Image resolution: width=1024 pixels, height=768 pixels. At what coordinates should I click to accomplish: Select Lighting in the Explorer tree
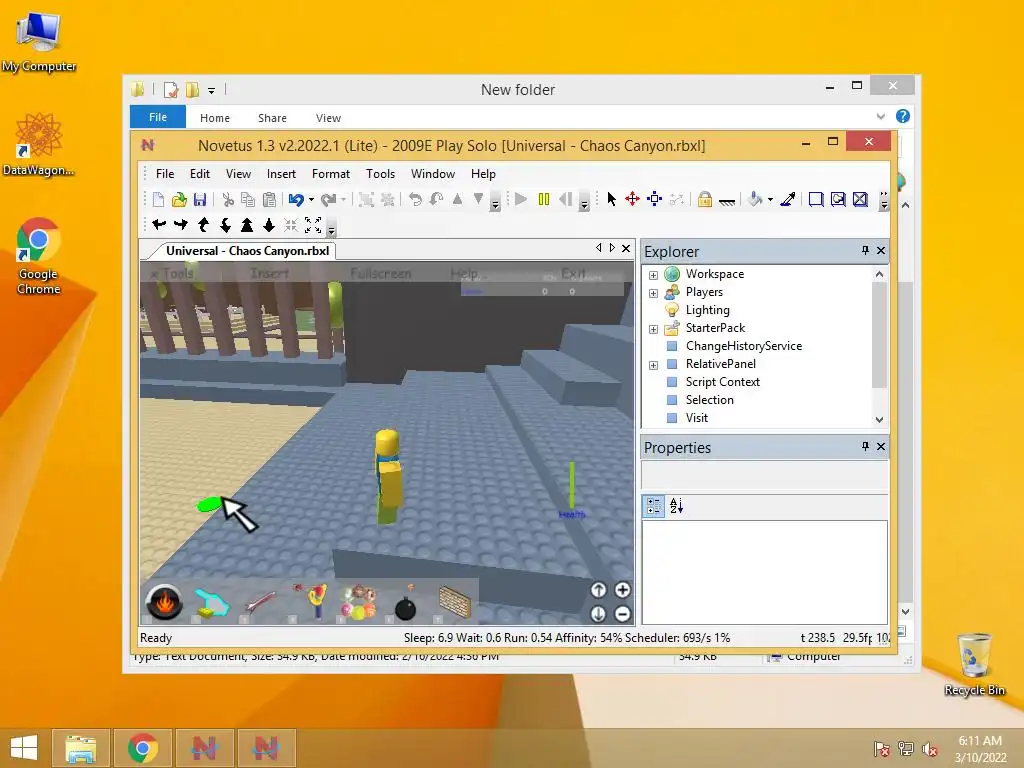pos(707,310)
